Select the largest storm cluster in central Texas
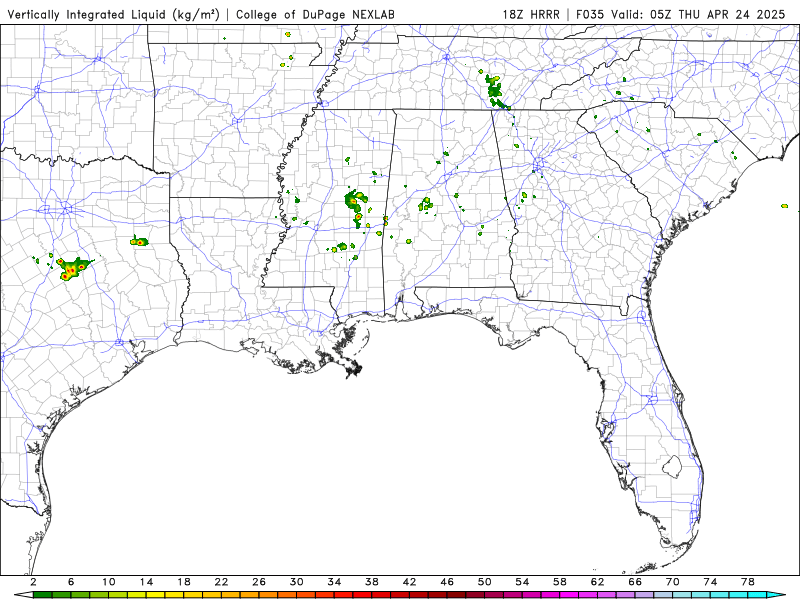 73,269
